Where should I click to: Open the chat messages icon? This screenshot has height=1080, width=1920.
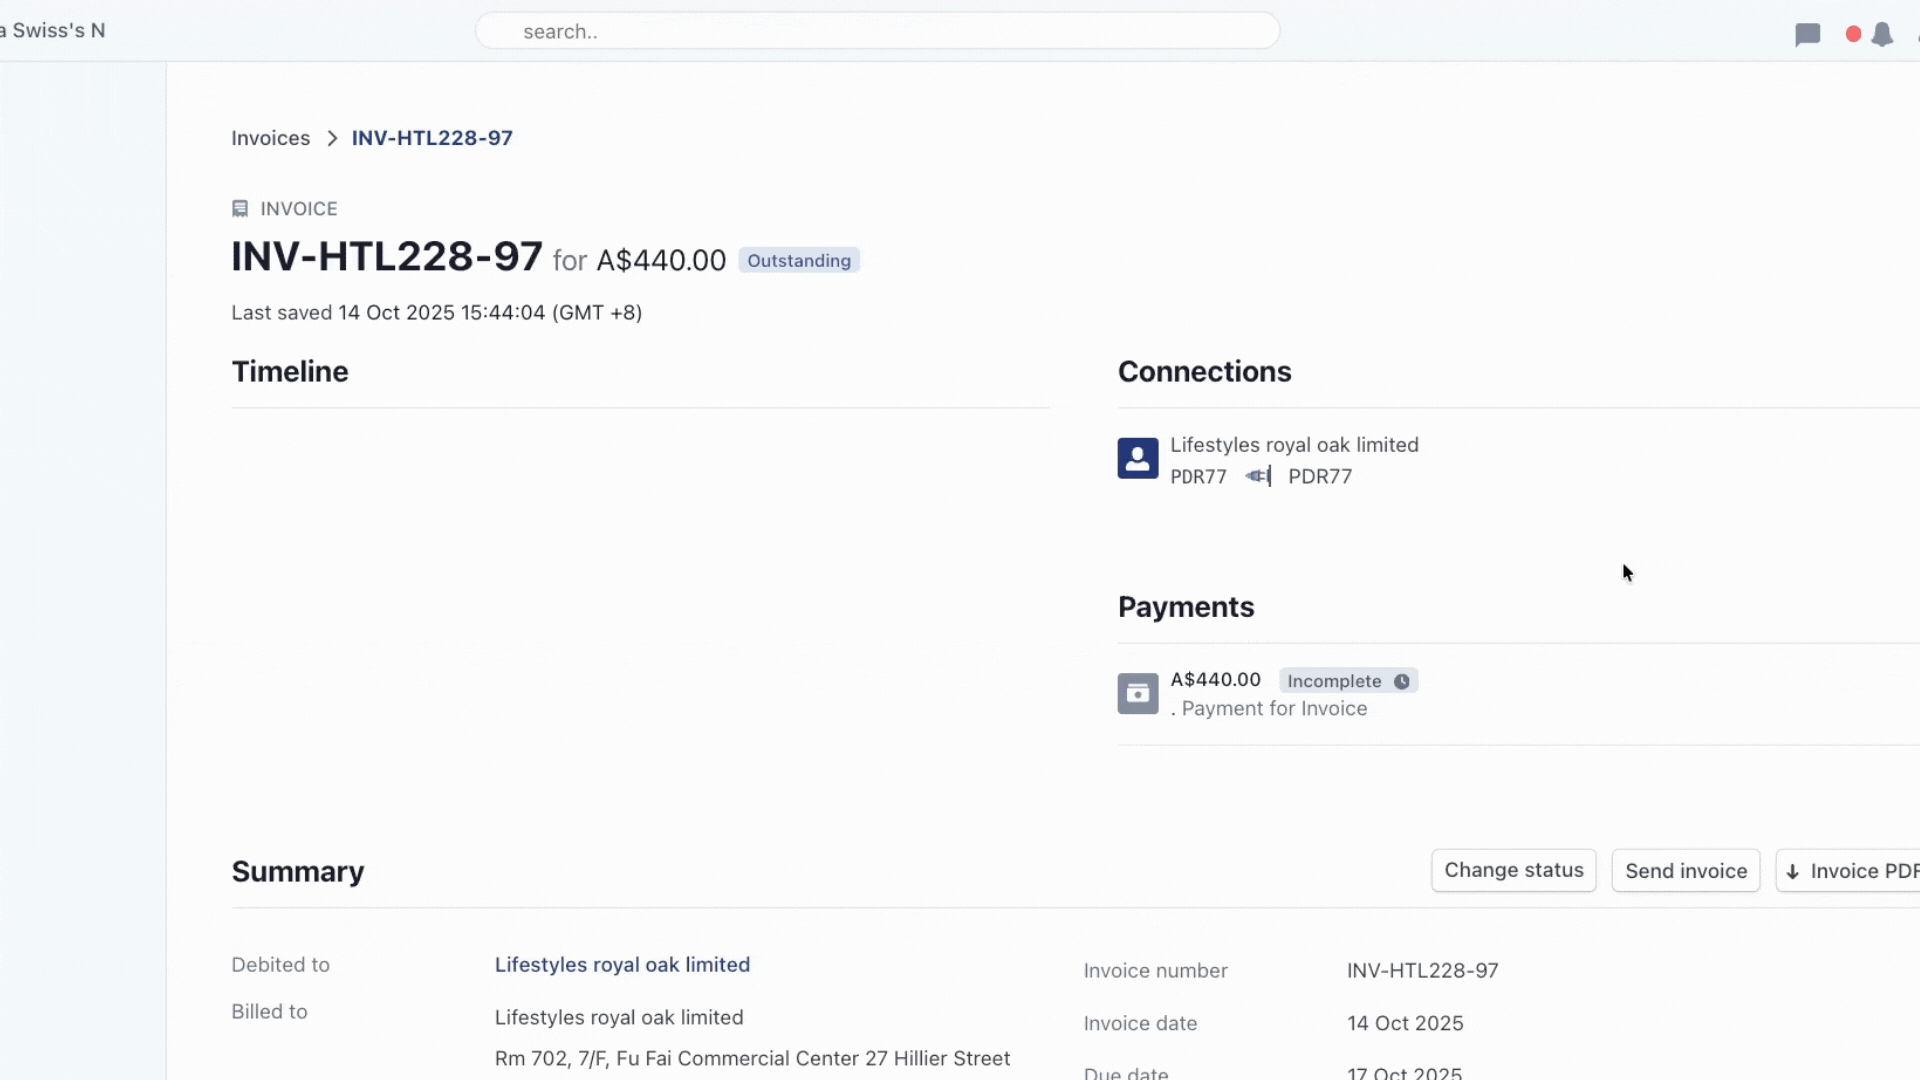[x=1807, y=35]
